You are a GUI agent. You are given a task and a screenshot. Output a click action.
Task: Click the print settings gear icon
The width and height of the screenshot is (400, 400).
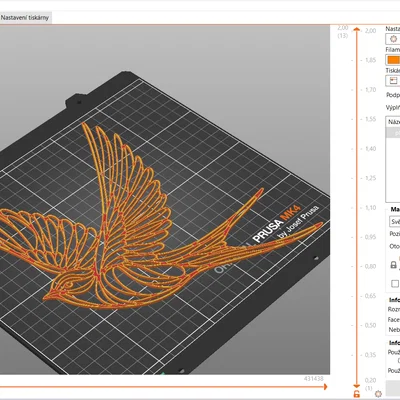pos(393,39)
